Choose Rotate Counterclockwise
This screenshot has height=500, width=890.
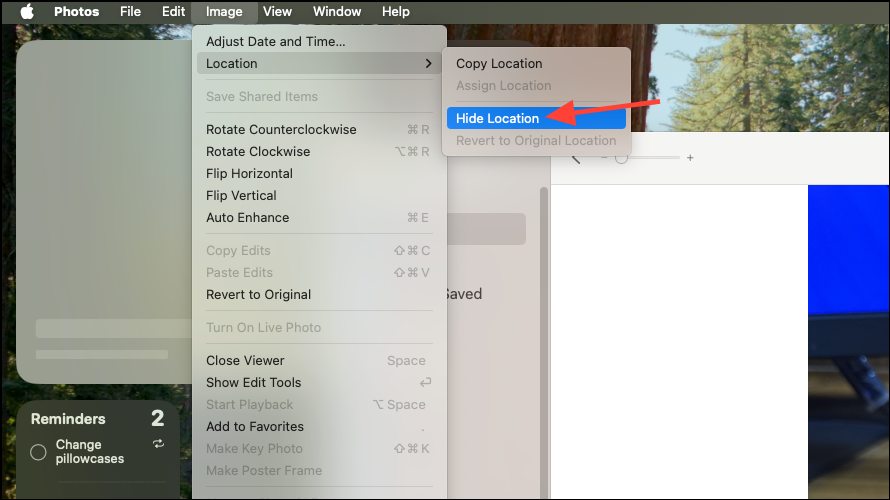[x=281, y=130]
